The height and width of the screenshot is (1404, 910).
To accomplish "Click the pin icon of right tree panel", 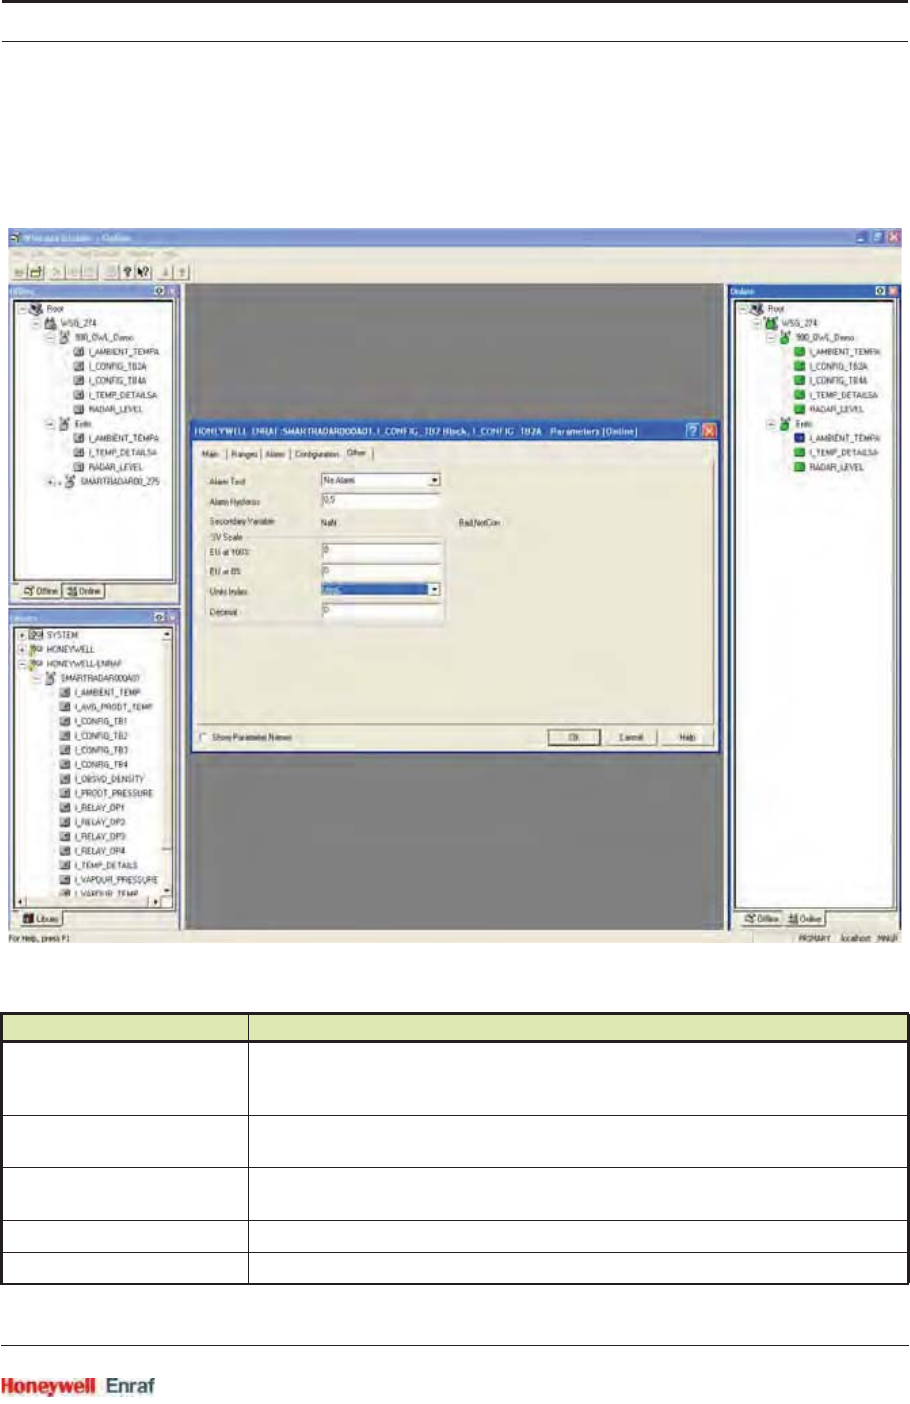I will [880, 291].
